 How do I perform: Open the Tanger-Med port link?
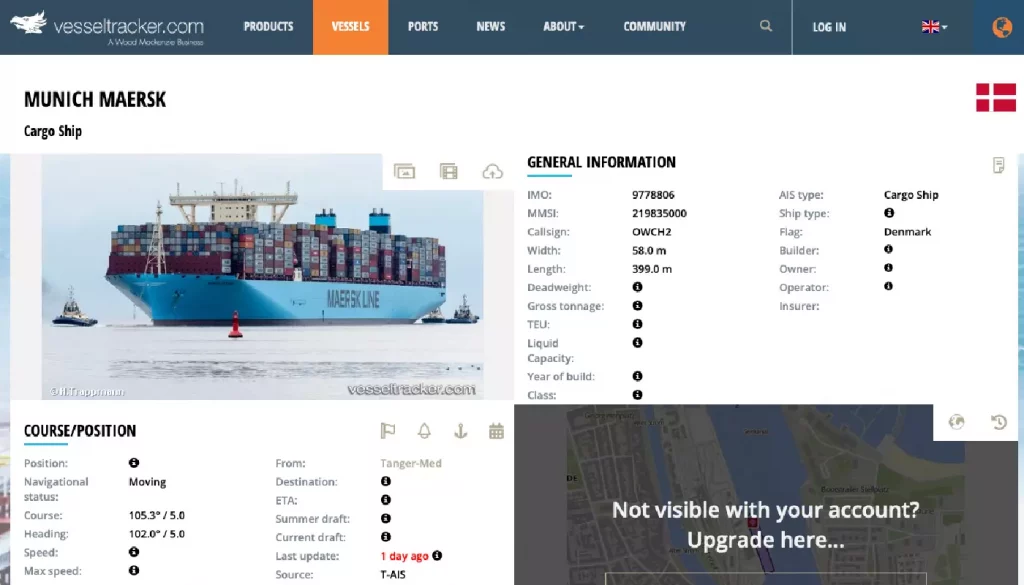(411, 463)
